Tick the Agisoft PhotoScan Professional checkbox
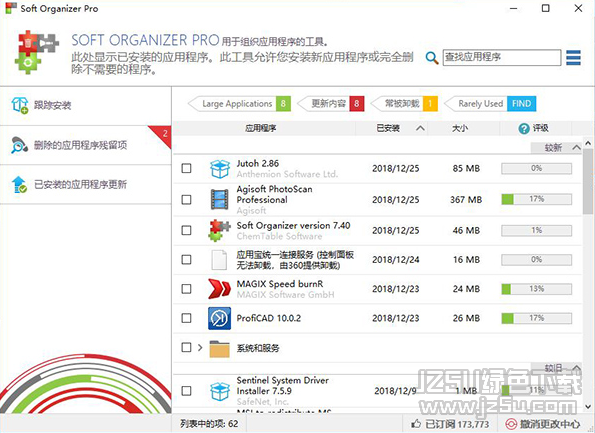Screen dimensions: 595x433 [x=186, y=200]
